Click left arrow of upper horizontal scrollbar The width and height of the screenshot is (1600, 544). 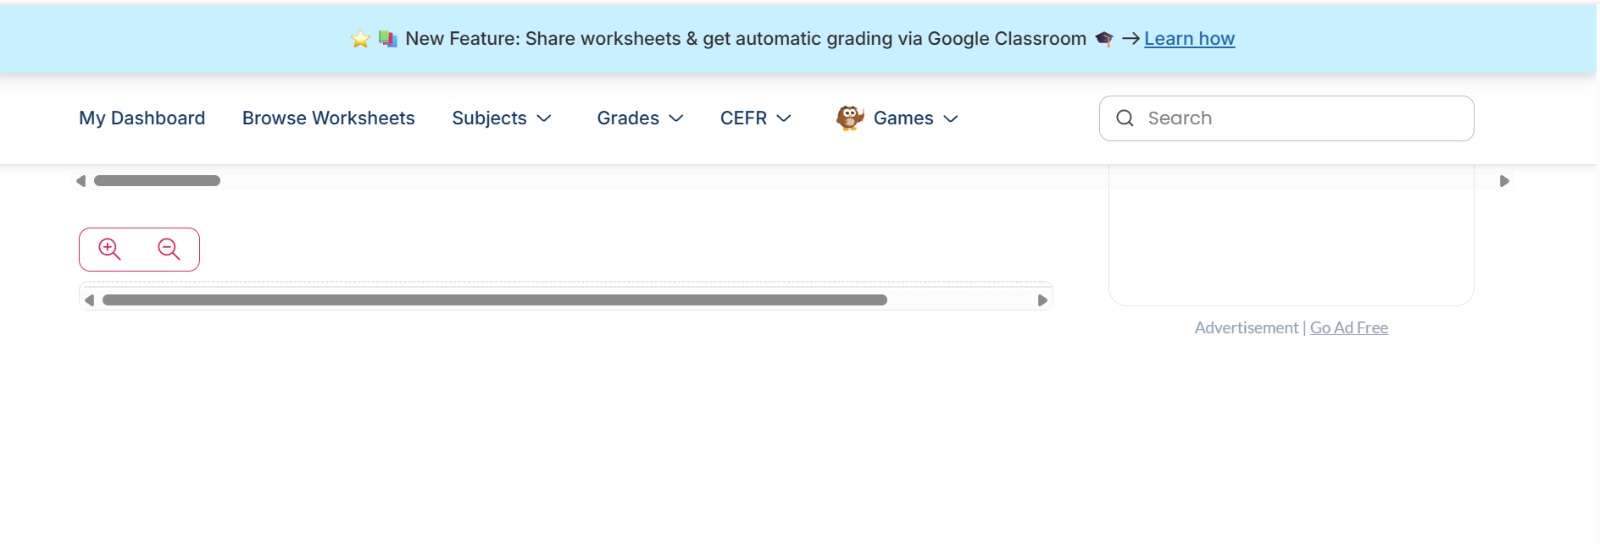(x=81, y=181)
